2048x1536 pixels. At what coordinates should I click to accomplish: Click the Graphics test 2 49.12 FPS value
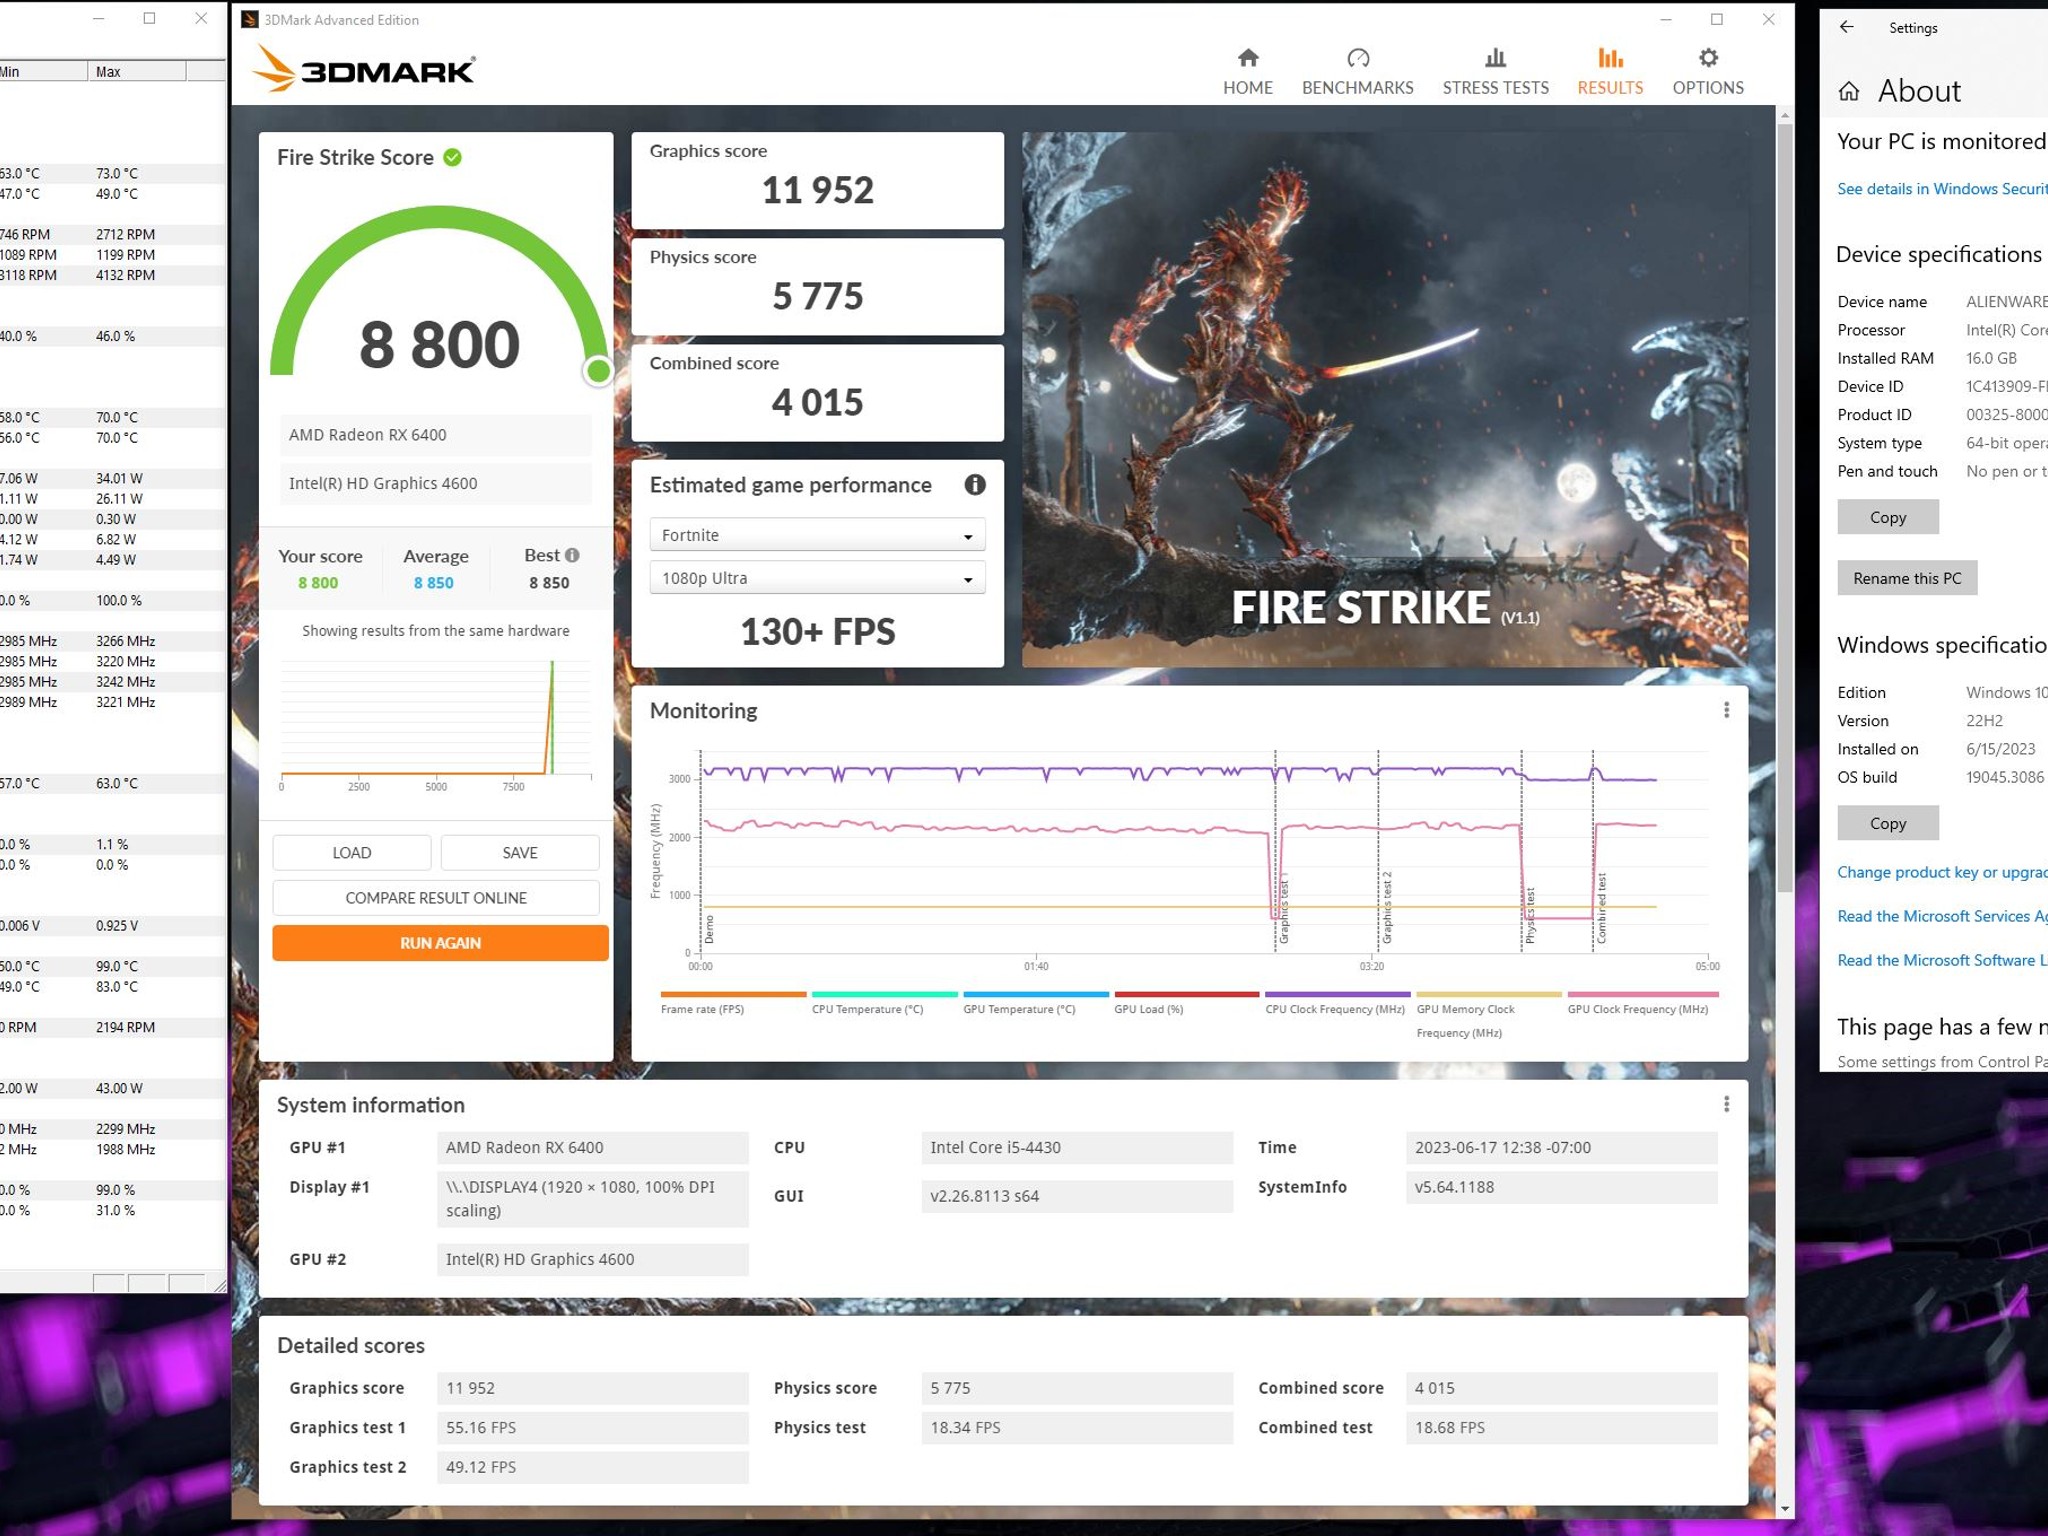click(x=592, y=1467)
